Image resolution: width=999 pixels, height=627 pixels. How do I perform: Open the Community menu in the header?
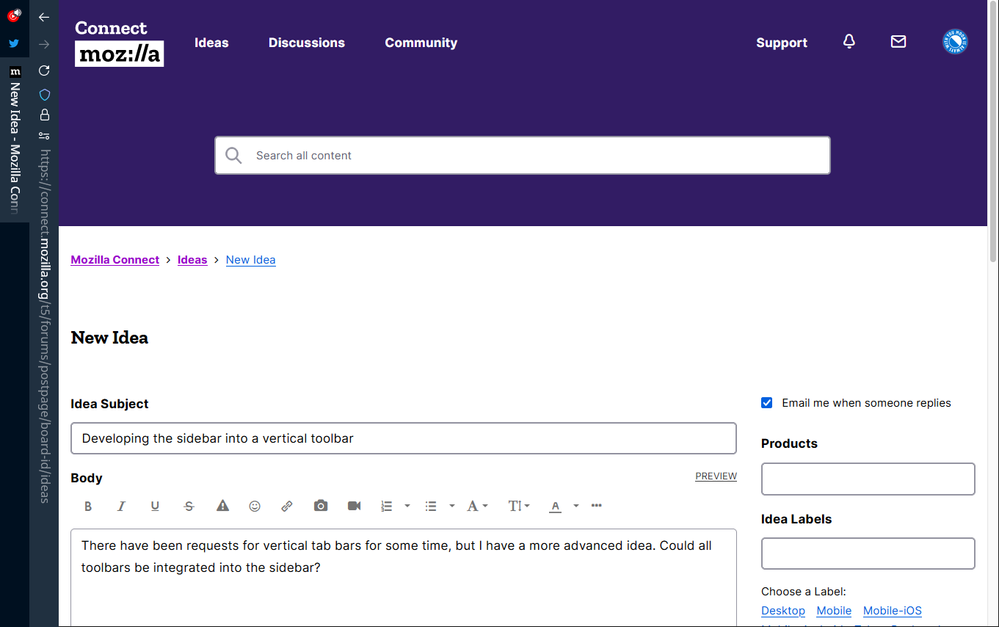click(421, 43)
